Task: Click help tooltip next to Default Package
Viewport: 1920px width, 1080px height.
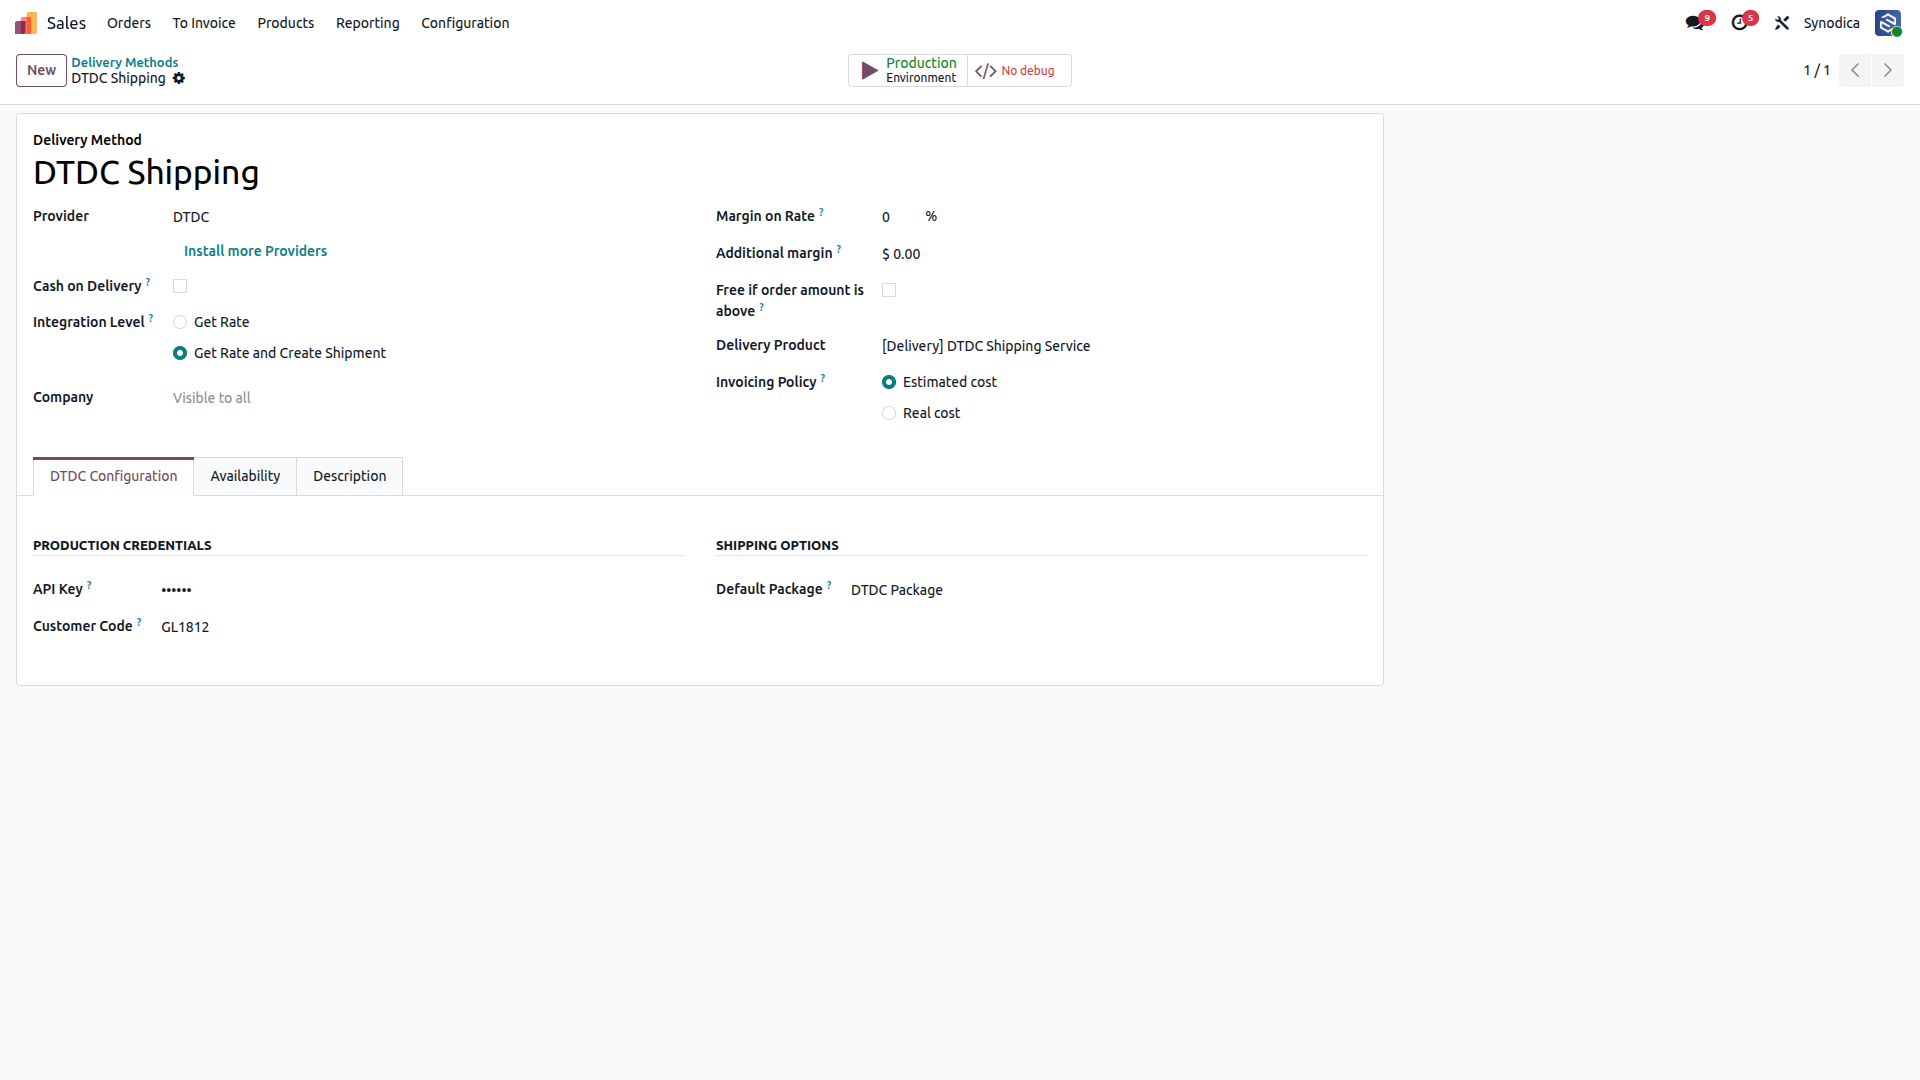Action: pos(829,585)
